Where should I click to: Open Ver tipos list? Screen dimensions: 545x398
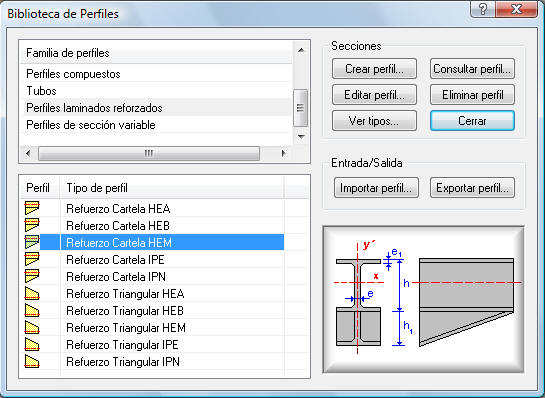click(x=374, y=121)
